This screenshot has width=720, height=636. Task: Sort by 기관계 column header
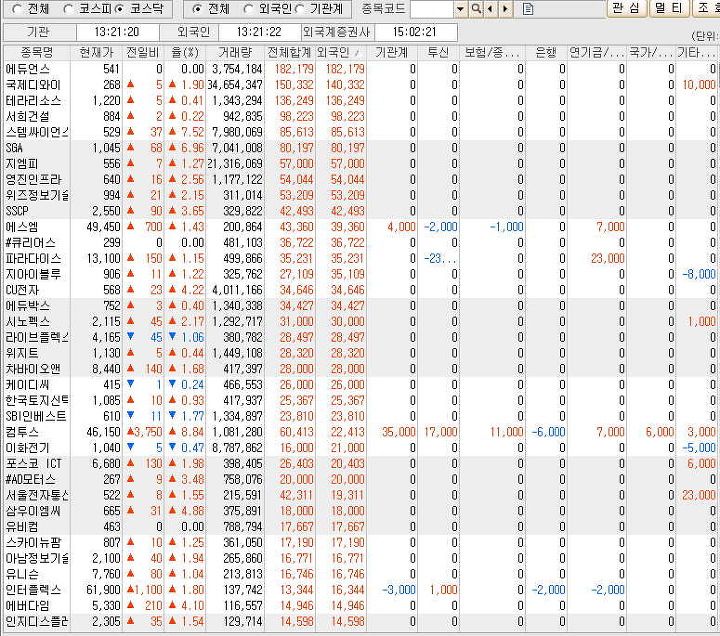click(392, 52)
